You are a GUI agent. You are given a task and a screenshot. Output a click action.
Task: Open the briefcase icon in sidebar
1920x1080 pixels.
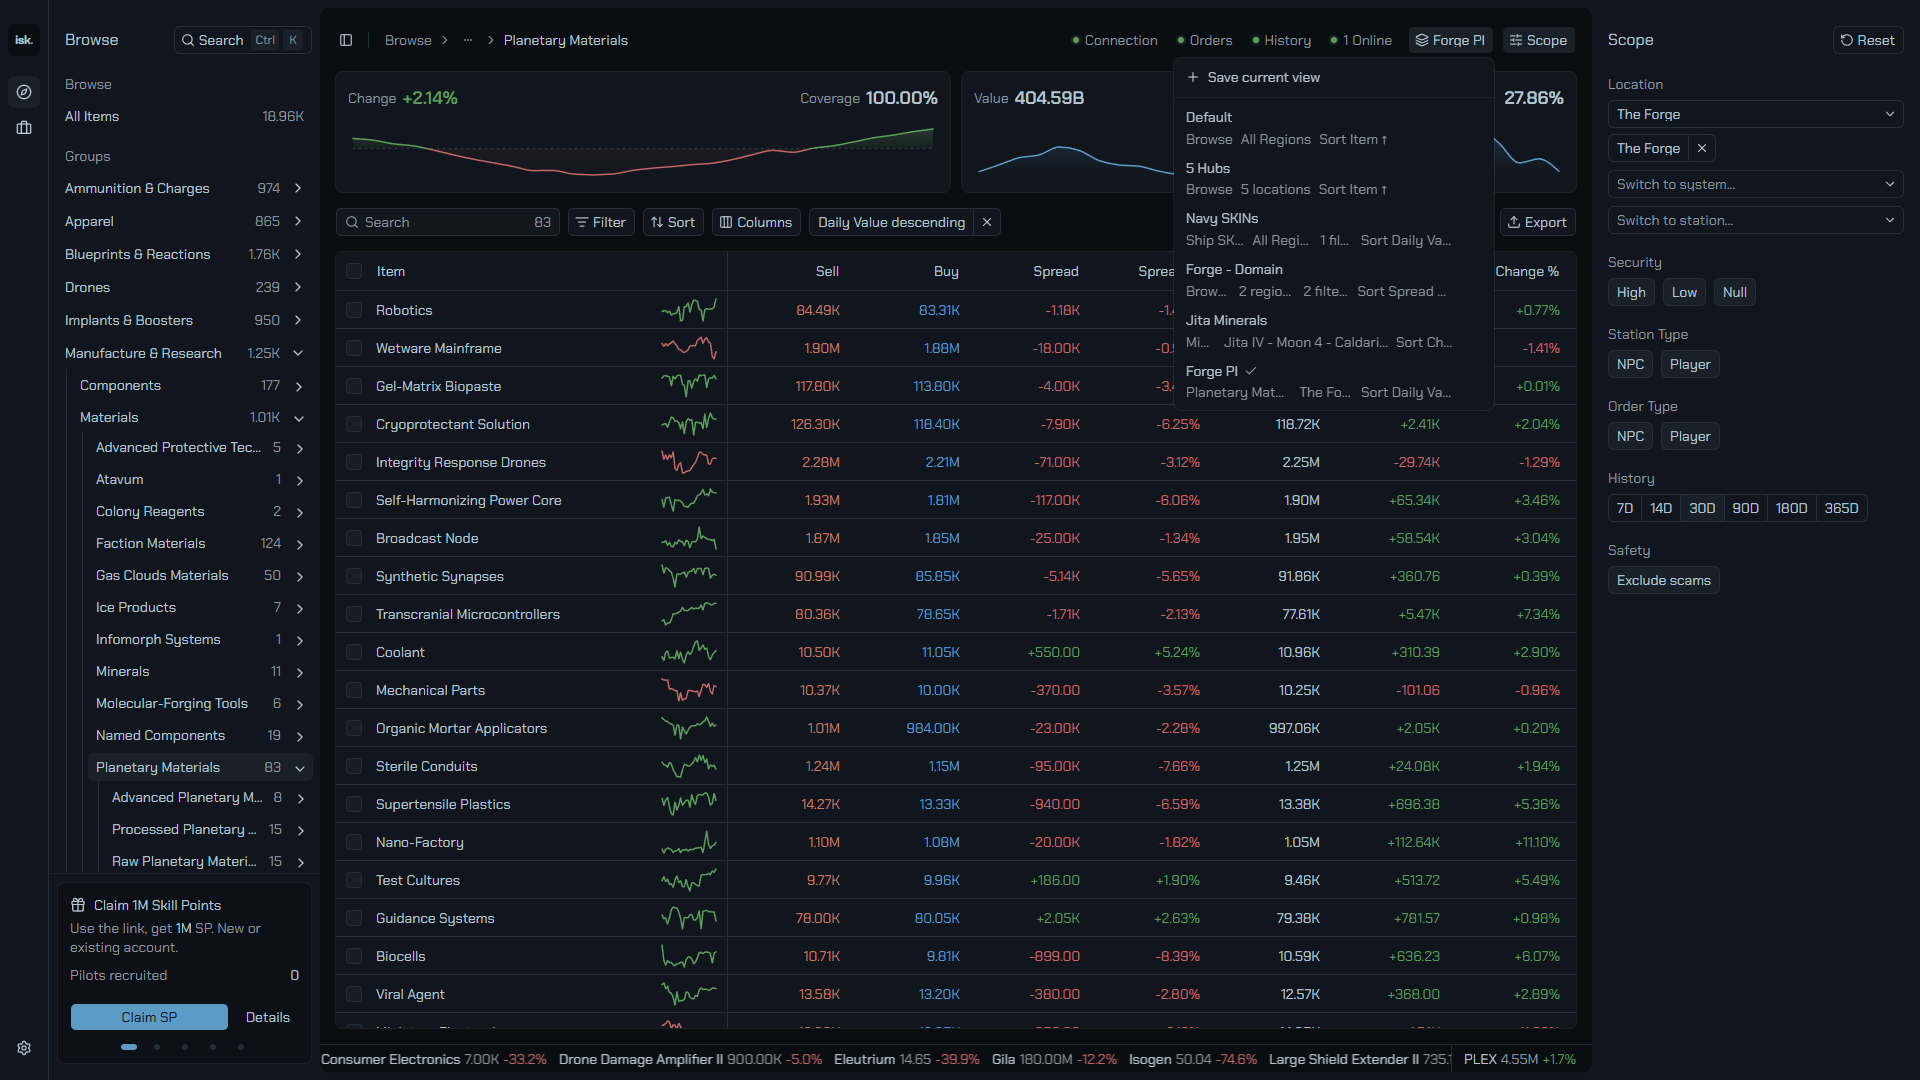[24, 128]
